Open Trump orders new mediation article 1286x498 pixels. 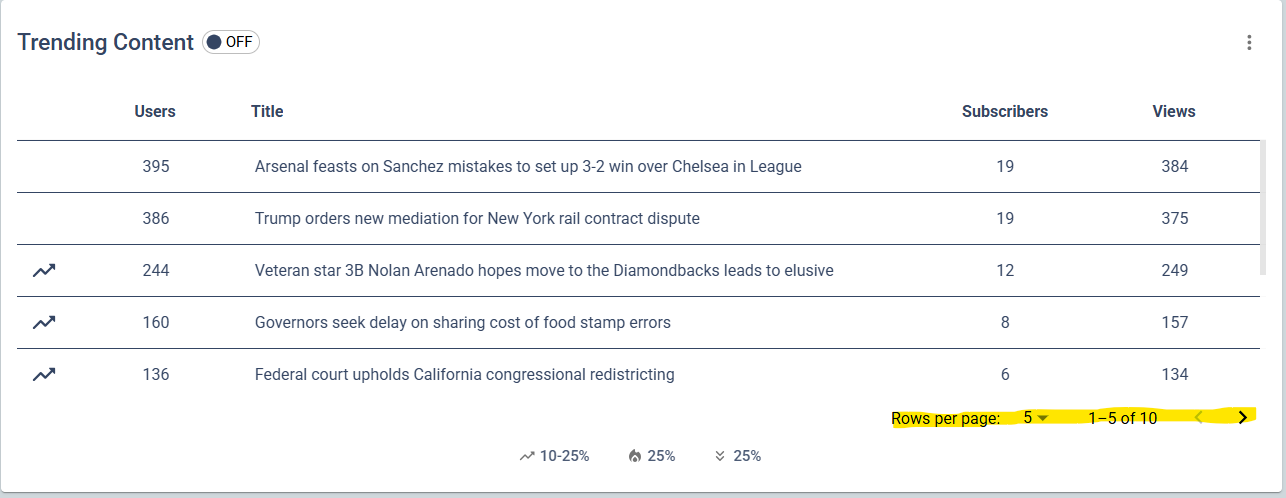(477, 219)
